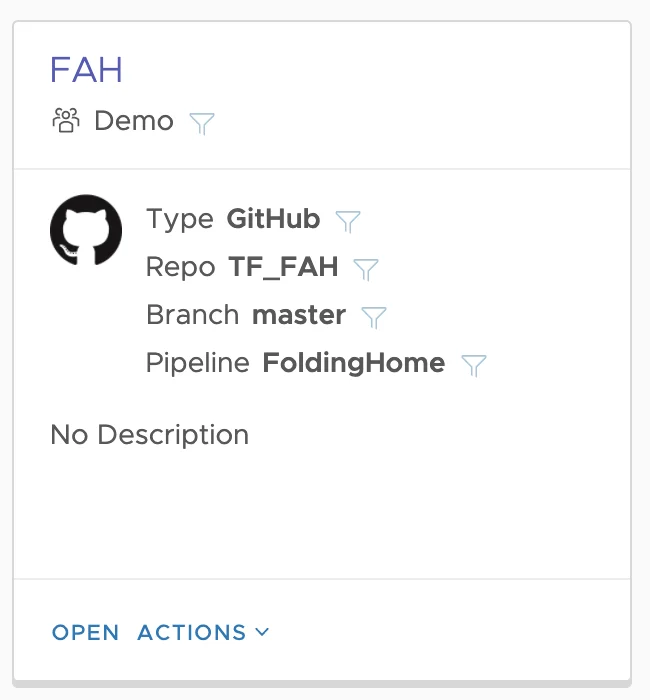650x700 pixels.
Task: Click the Repo field label
Action: pos(180,267)
